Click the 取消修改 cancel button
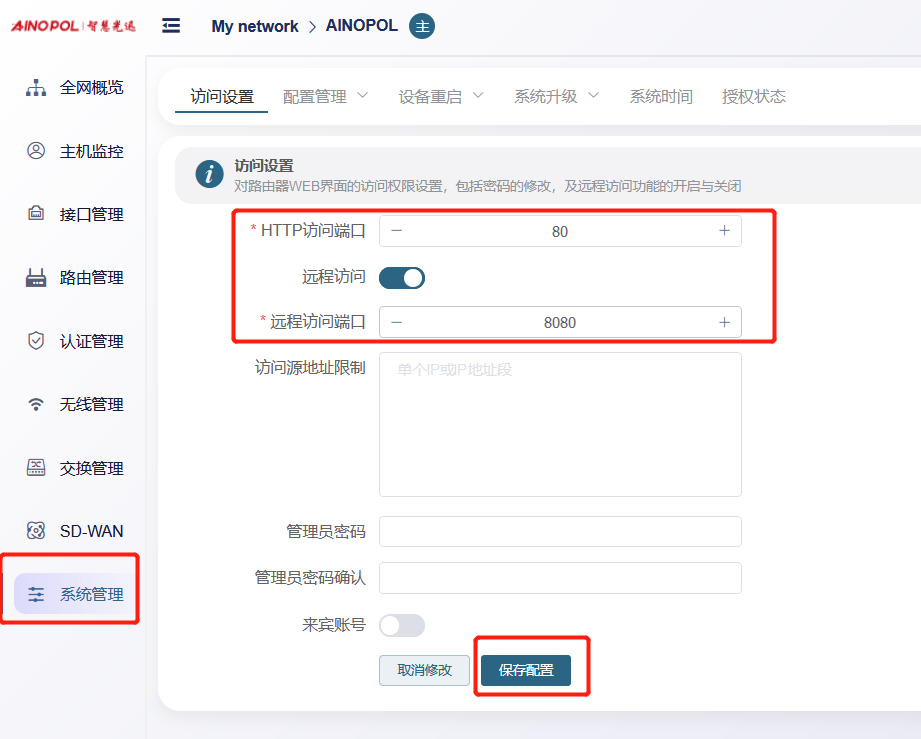This screenshot has width=921, height=739. [x=424, y=671]
